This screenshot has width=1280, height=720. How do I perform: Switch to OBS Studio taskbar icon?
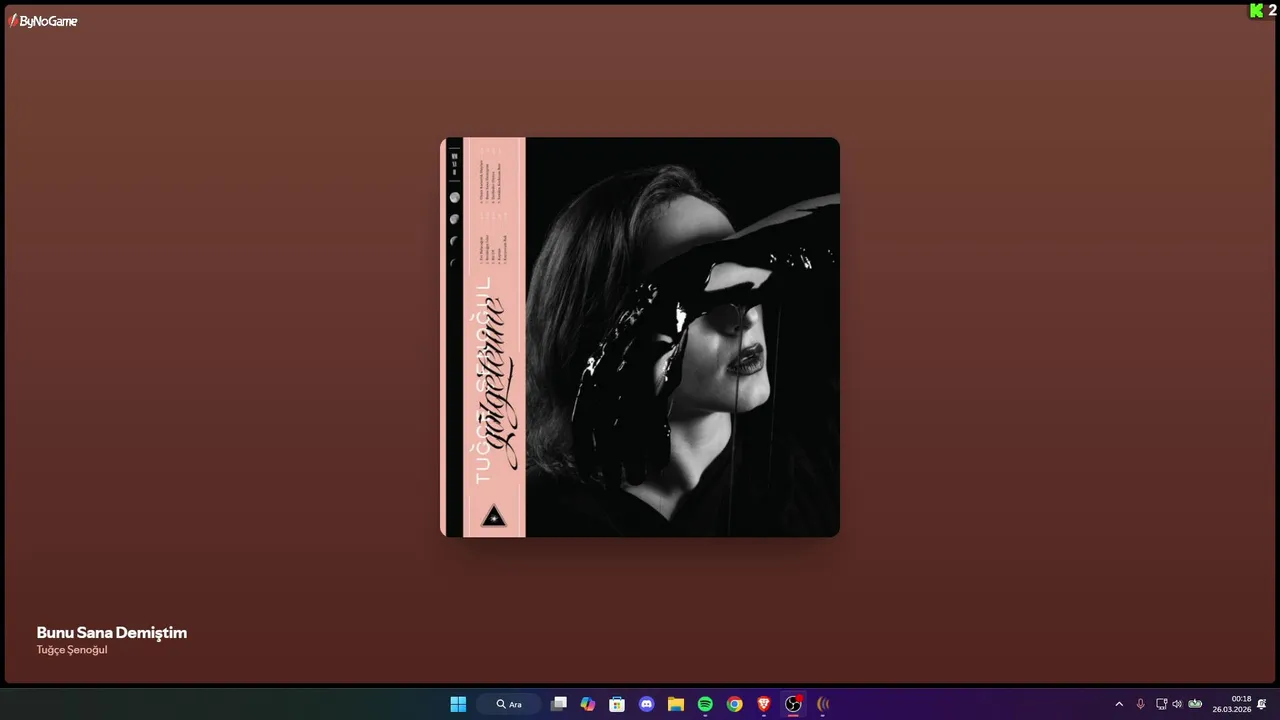click(x=793, y=704)
